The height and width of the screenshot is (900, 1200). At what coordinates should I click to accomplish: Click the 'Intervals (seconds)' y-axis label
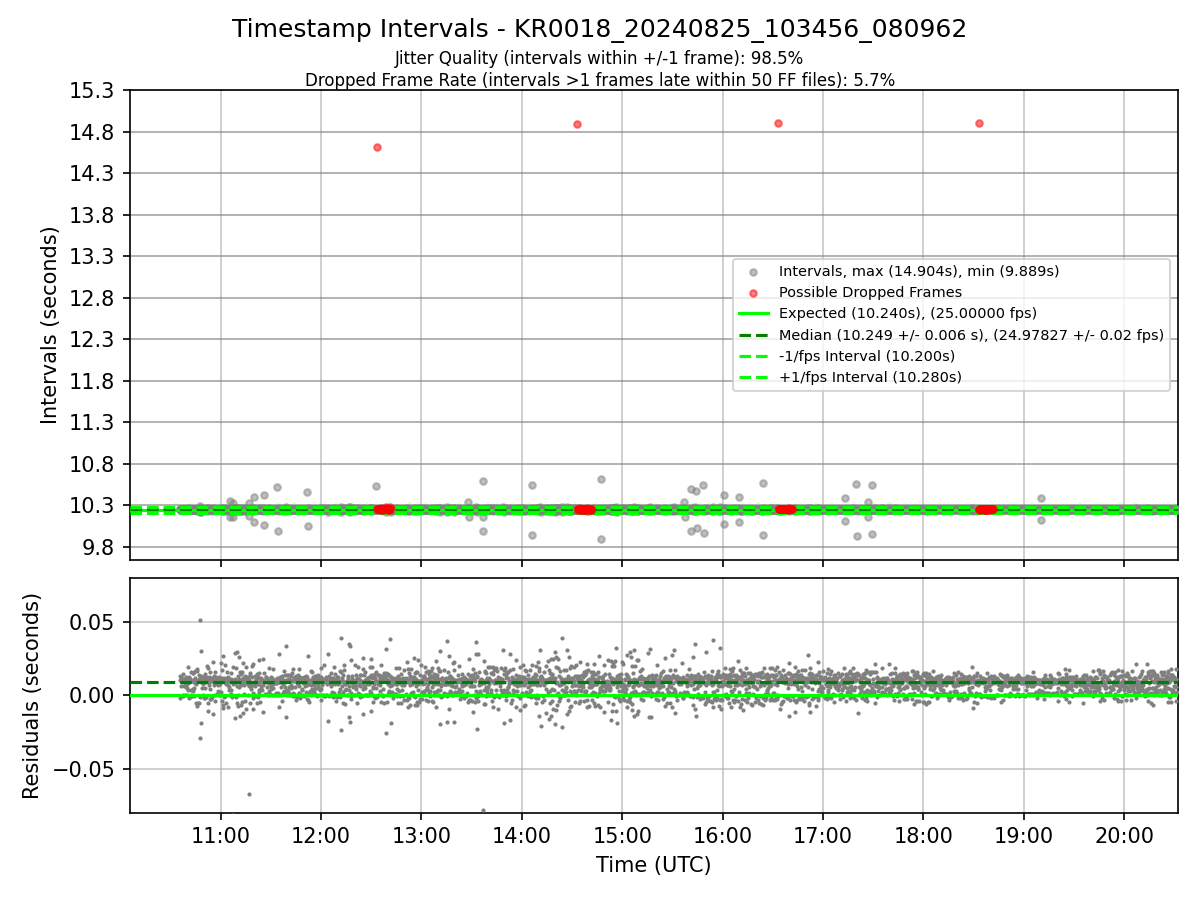click(x=49, y=325)
